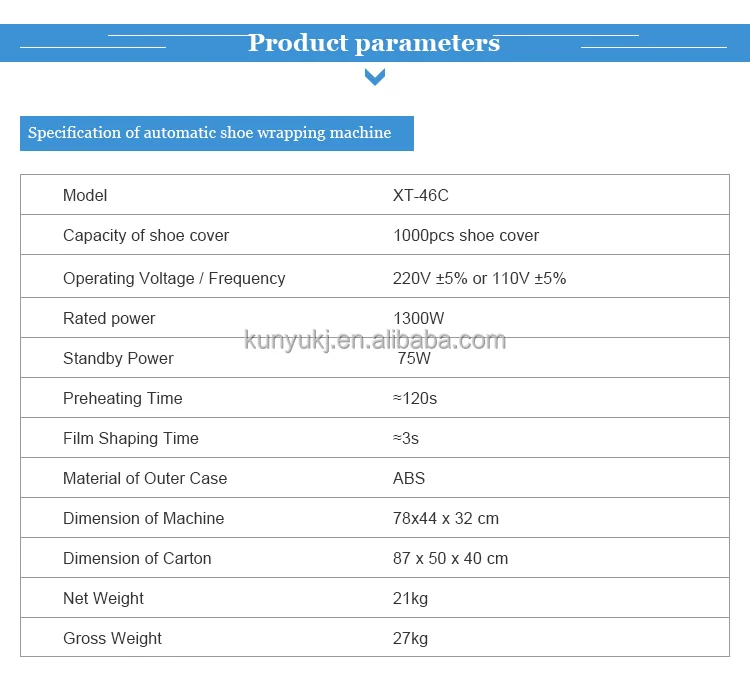Click the Preheating Time label
Image resolution: width=750 pixels, height=681 pixels.
click(x=123, y=398)
